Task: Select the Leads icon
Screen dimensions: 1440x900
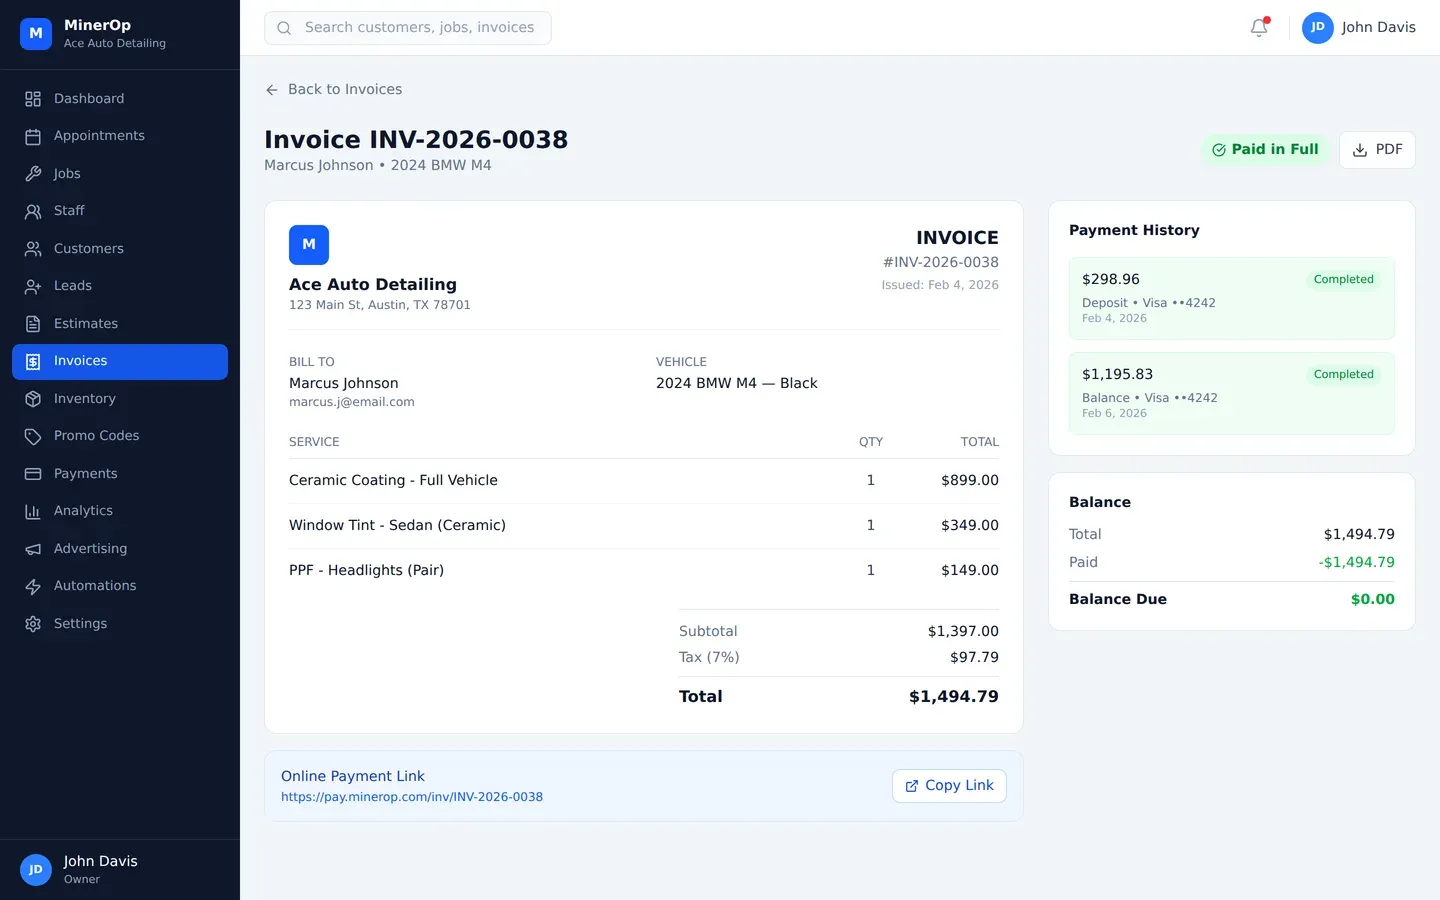Action: point(33,286)
